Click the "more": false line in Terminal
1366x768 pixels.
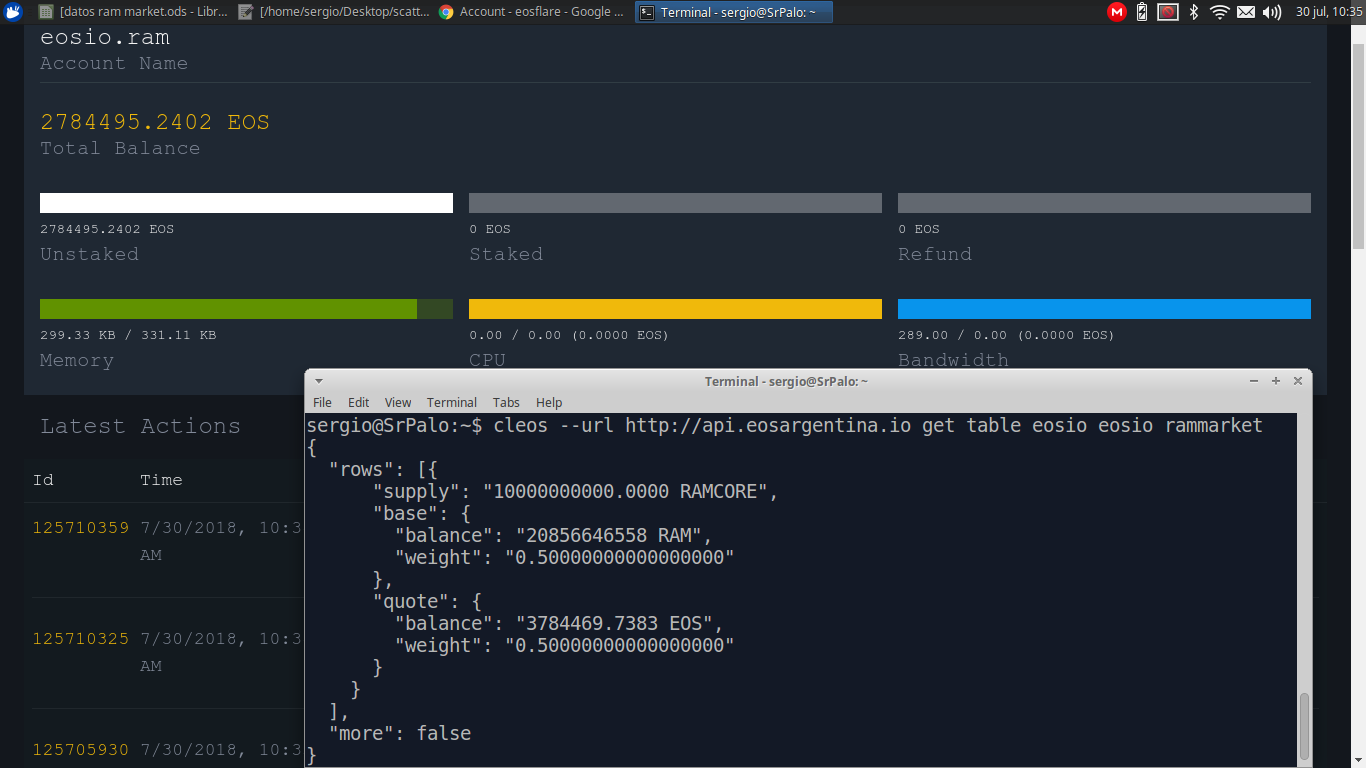point(400,734)
